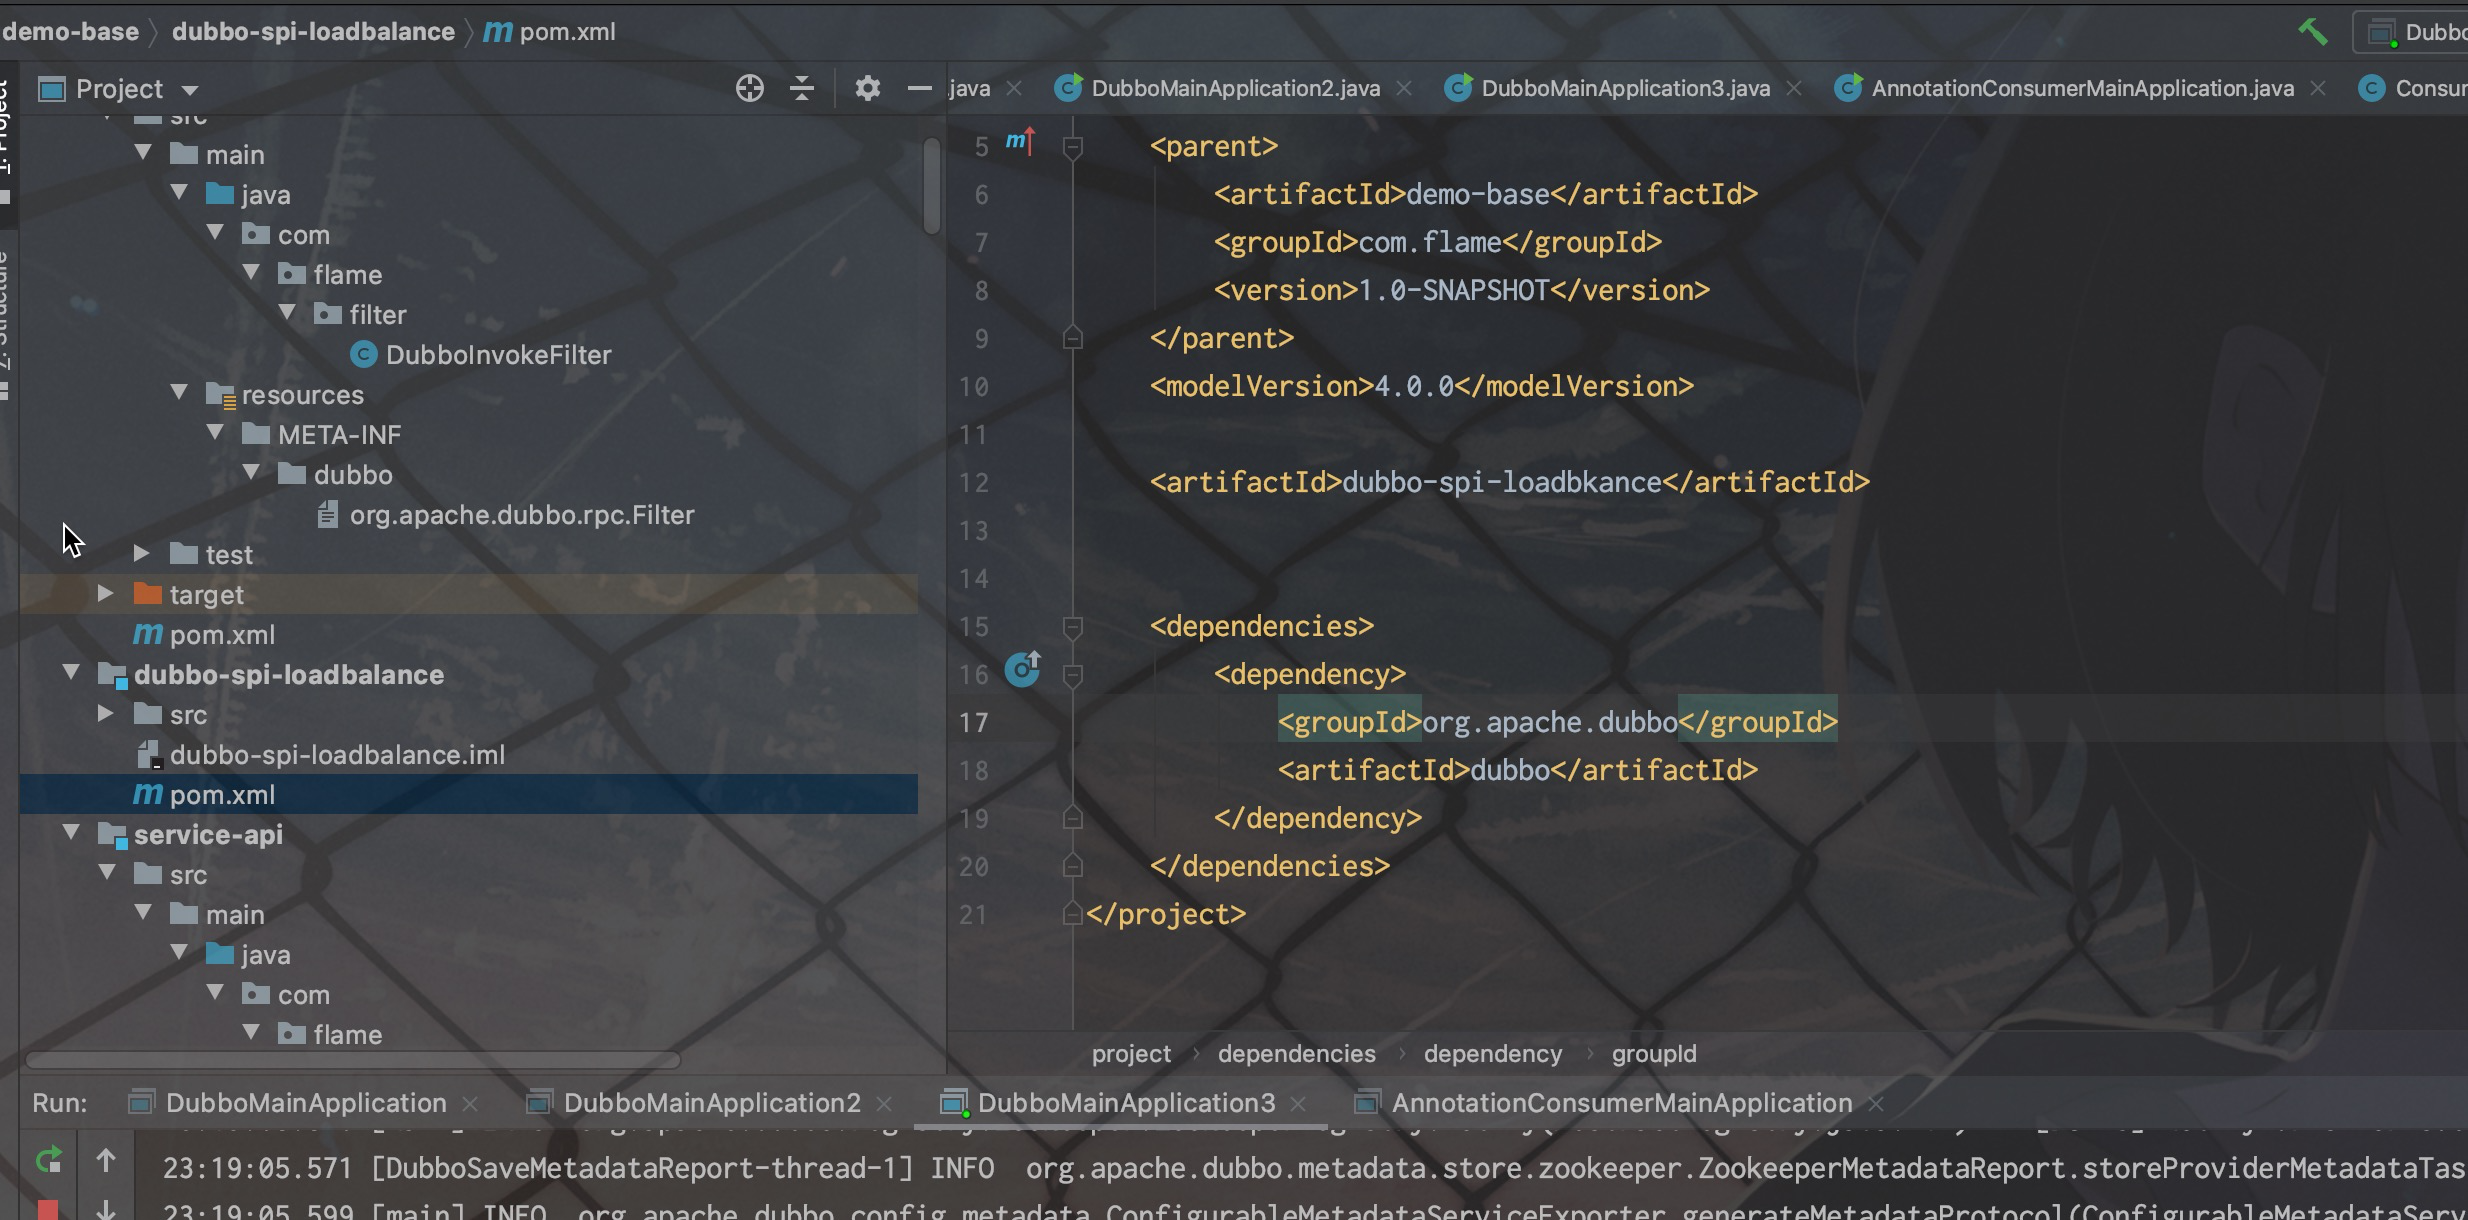Click the Rerun icon in Run panel

pos(48,1160)
